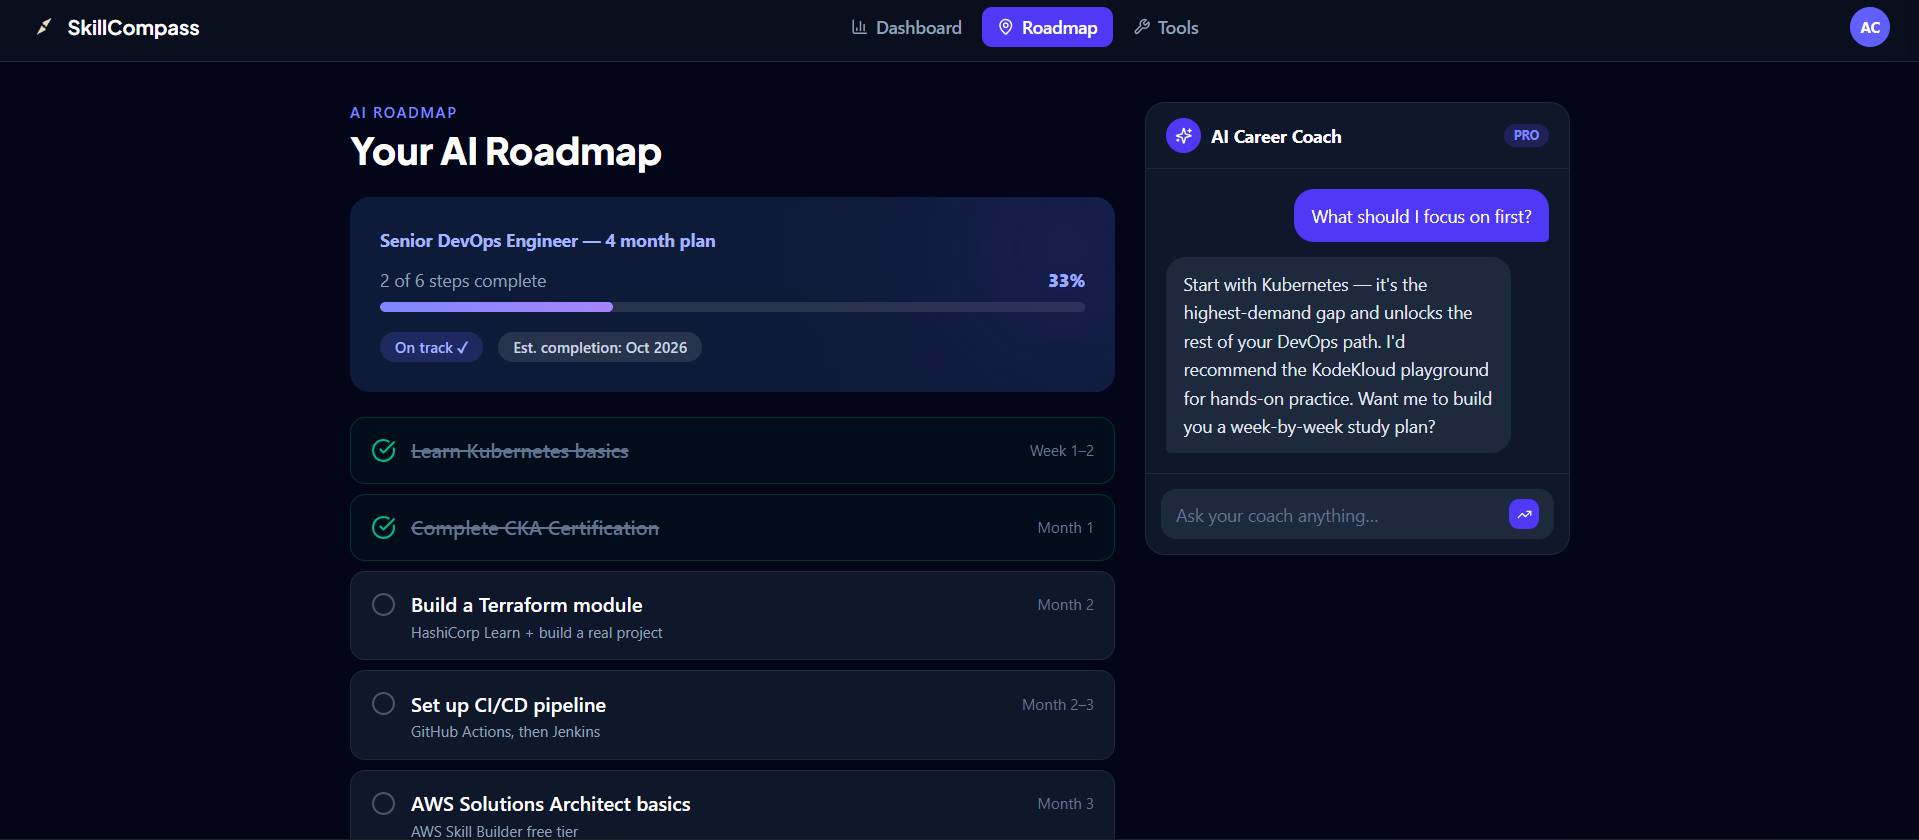
Task: Open the Tools tab
Action: (1166, 27)
